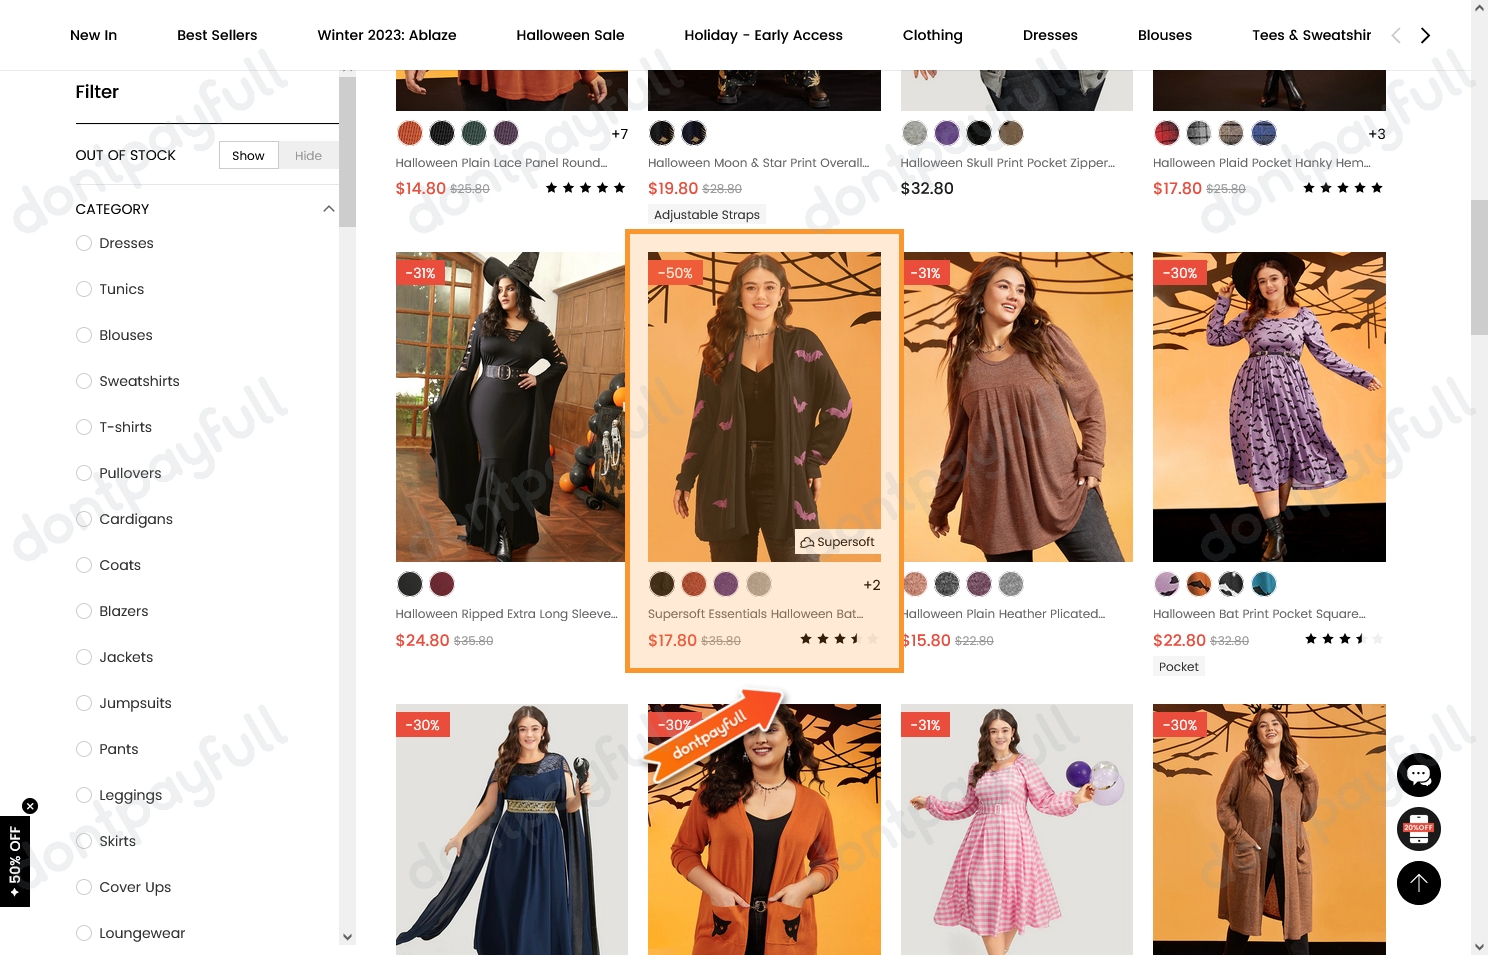Expand the +7 extra color options
Screen dimensions: 1488x955
coord(619,133)
